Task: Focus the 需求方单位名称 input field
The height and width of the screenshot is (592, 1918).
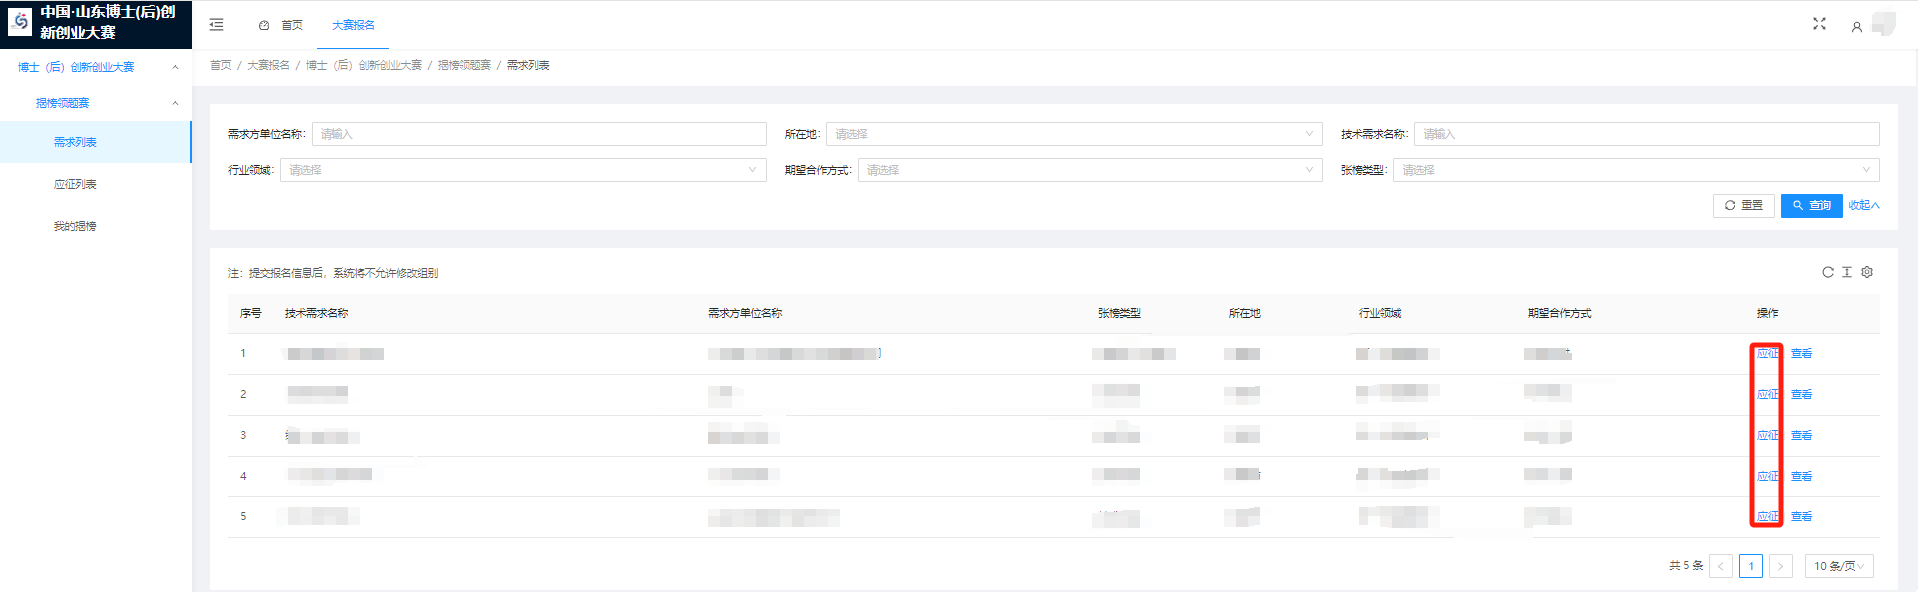Action: tap(538, 134)
